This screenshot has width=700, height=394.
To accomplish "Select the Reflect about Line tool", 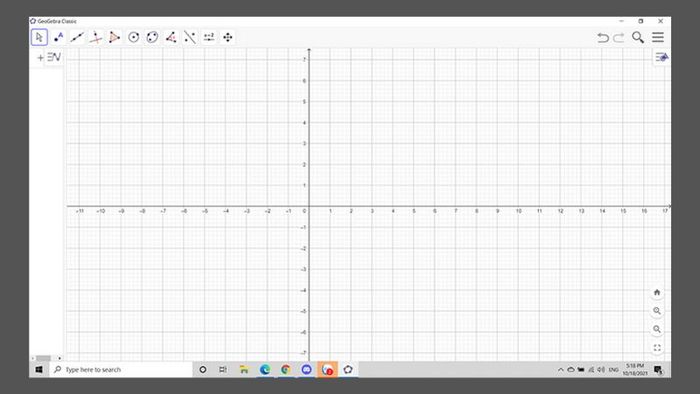I will pos(190,37).
